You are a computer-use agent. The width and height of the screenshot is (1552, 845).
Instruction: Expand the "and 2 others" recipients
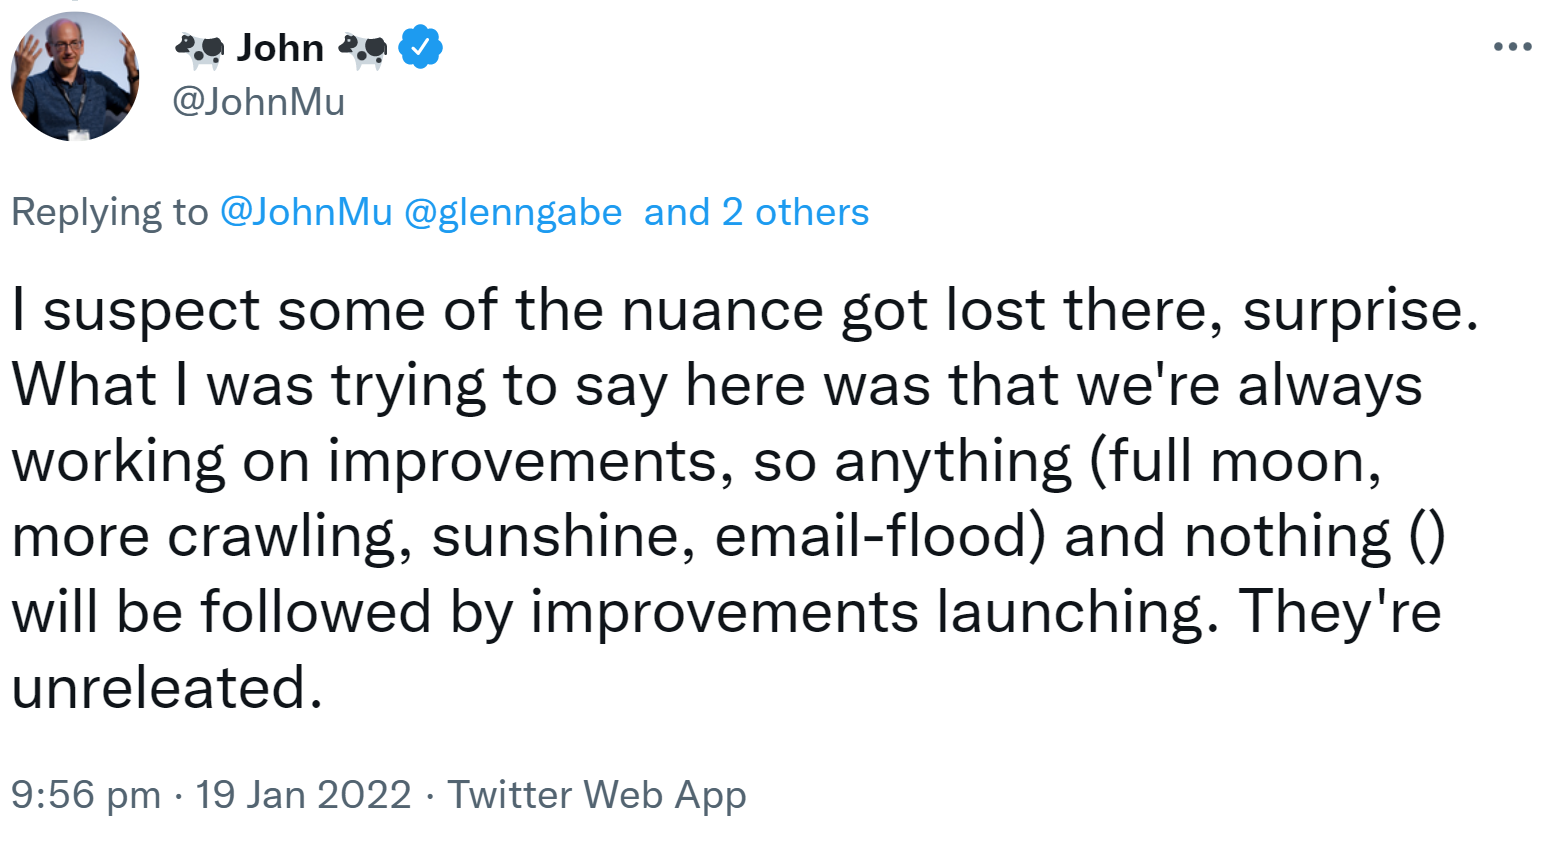(x=756, y=212)
